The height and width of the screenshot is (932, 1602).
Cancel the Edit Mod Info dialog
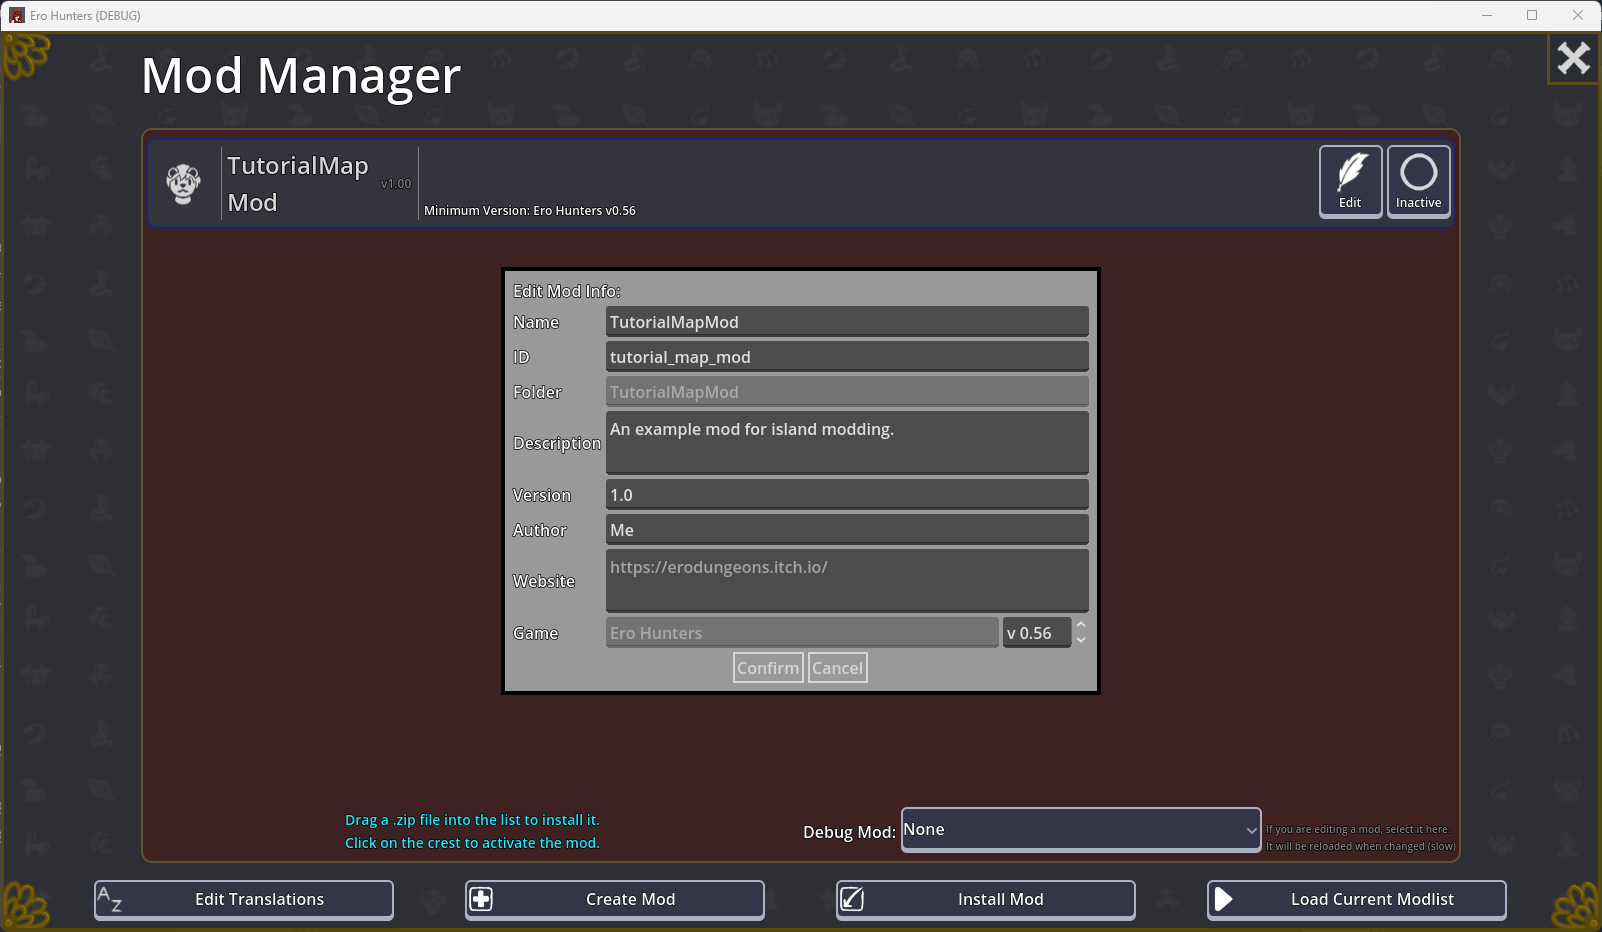click(837, 668)
